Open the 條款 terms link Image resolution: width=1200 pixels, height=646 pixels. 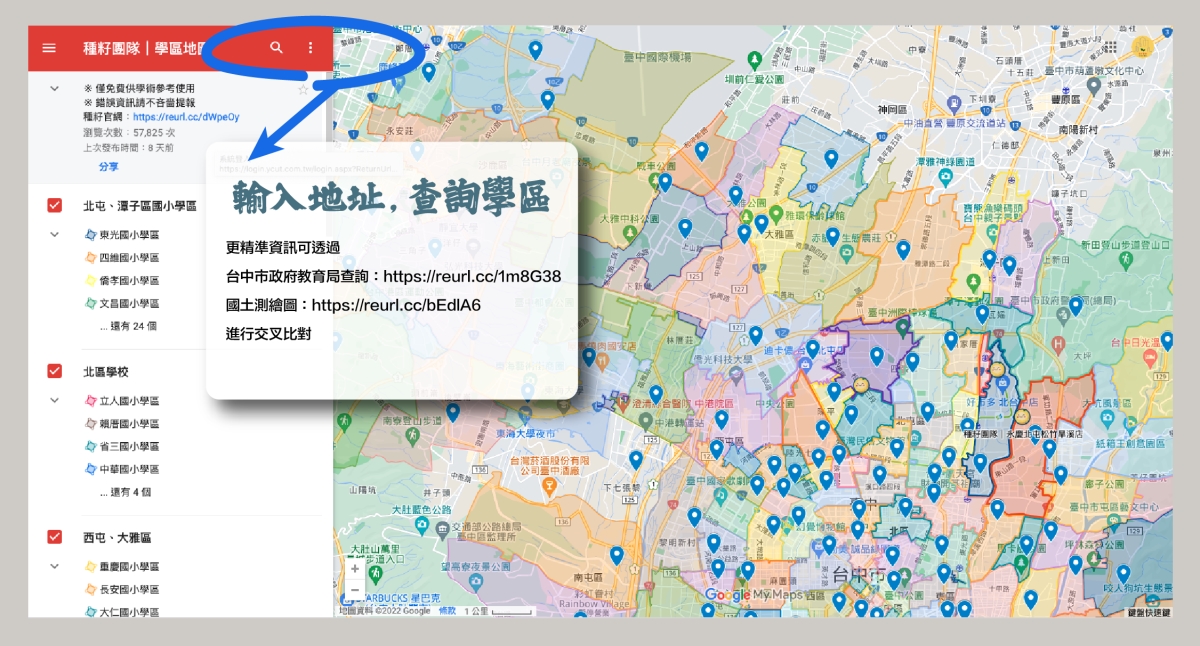448,610
